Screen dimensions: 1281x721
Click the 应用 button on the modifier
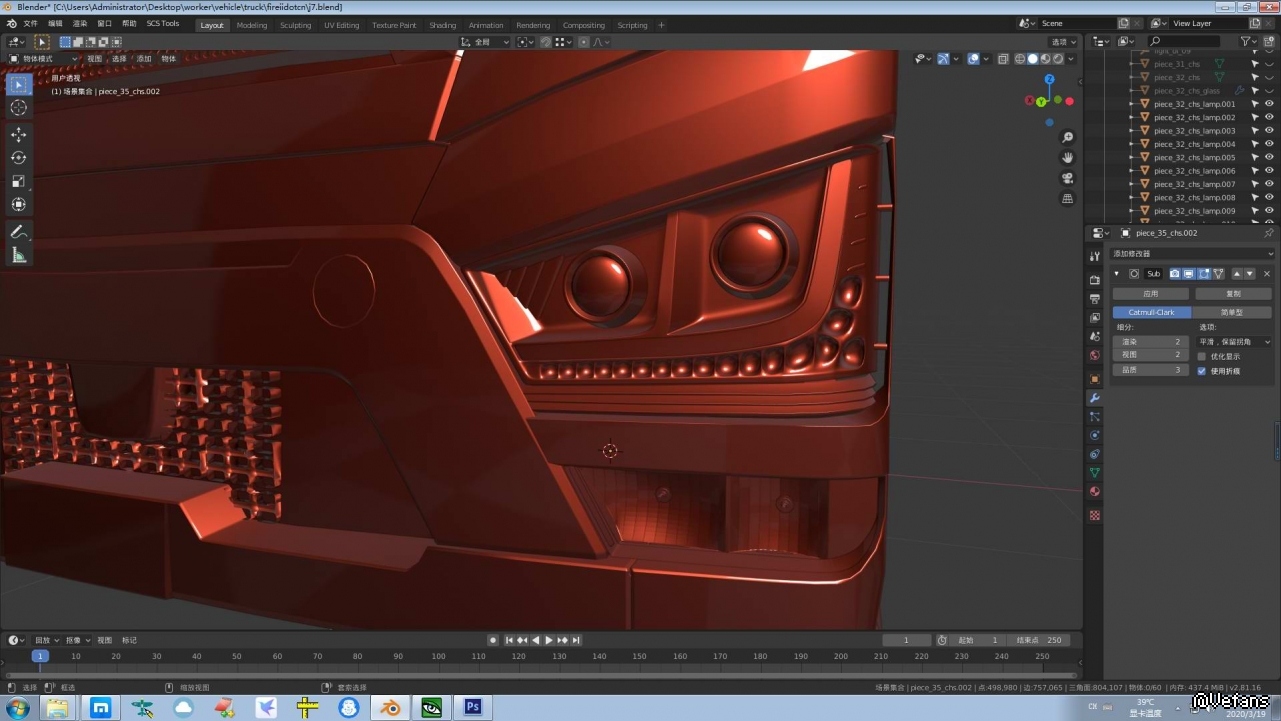tap(1150, 294)
